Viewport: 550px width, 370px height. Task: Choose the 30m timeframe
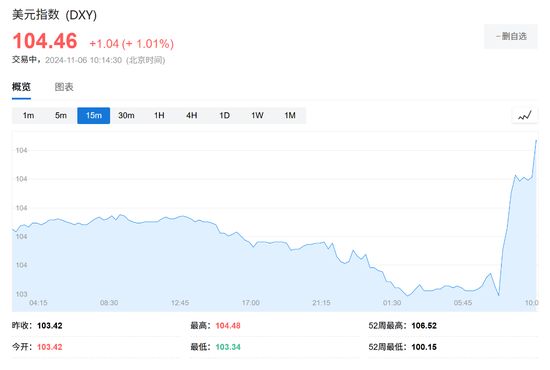[126, 115]
